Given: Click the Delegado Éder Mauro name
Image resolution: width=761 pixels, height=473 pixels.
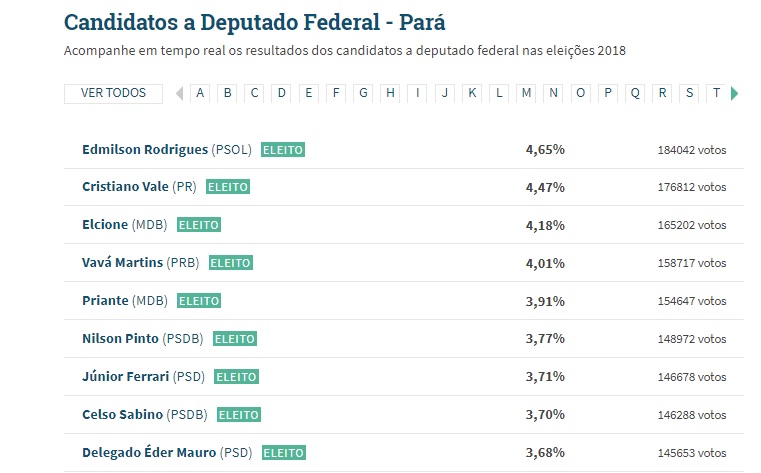Looking at the screenshot, I should pyautogui.click(x=148, y=453).
